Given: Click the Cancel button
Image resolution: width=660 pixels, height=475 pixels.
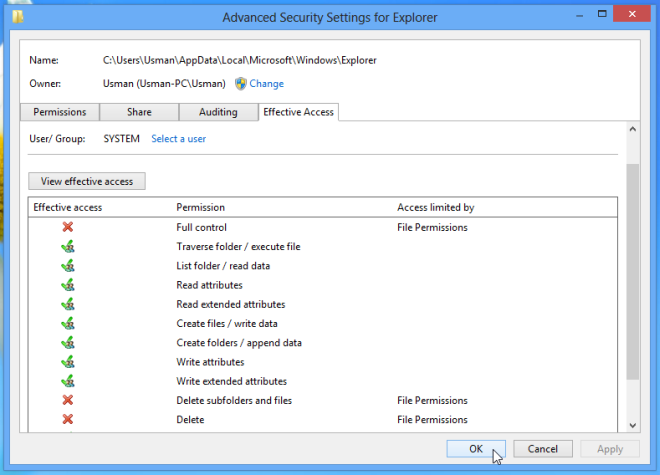Looking at the screenshot, I should 543,449.
